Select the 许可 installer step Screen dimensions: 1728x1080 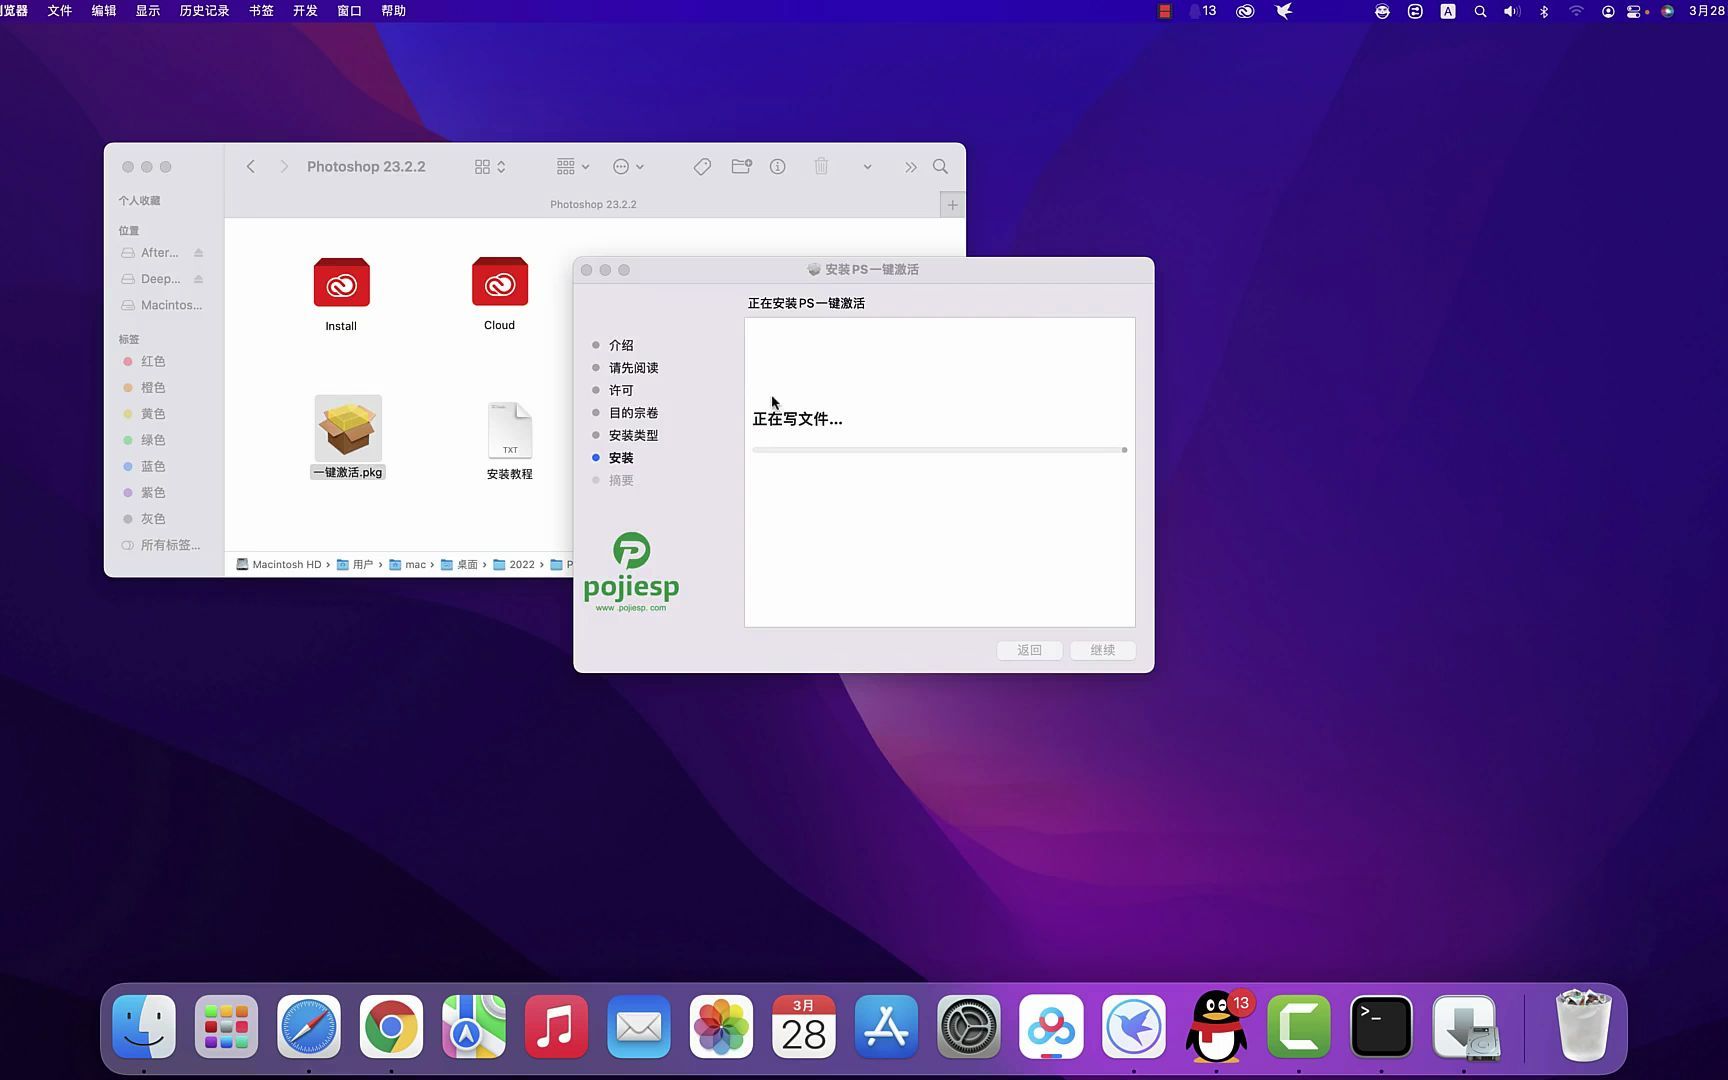[x=621, y=390]
